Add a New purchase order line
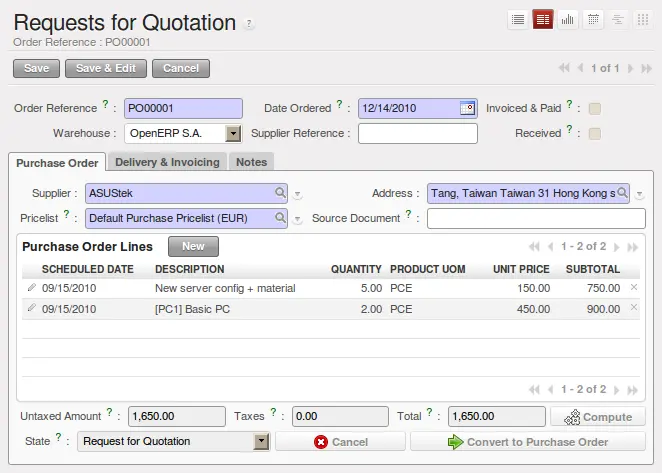 coord(193,246)
